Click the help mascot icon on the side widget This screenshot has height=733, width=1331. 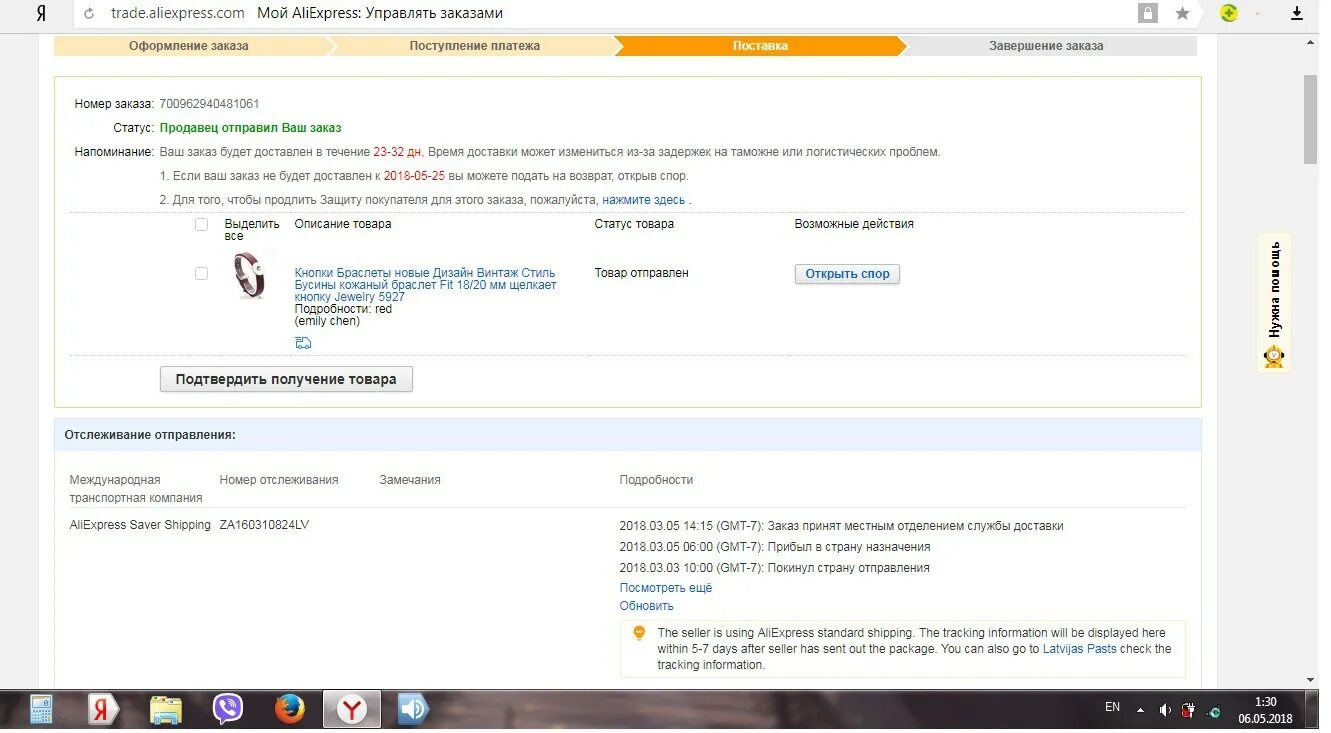click(1274, 357)
